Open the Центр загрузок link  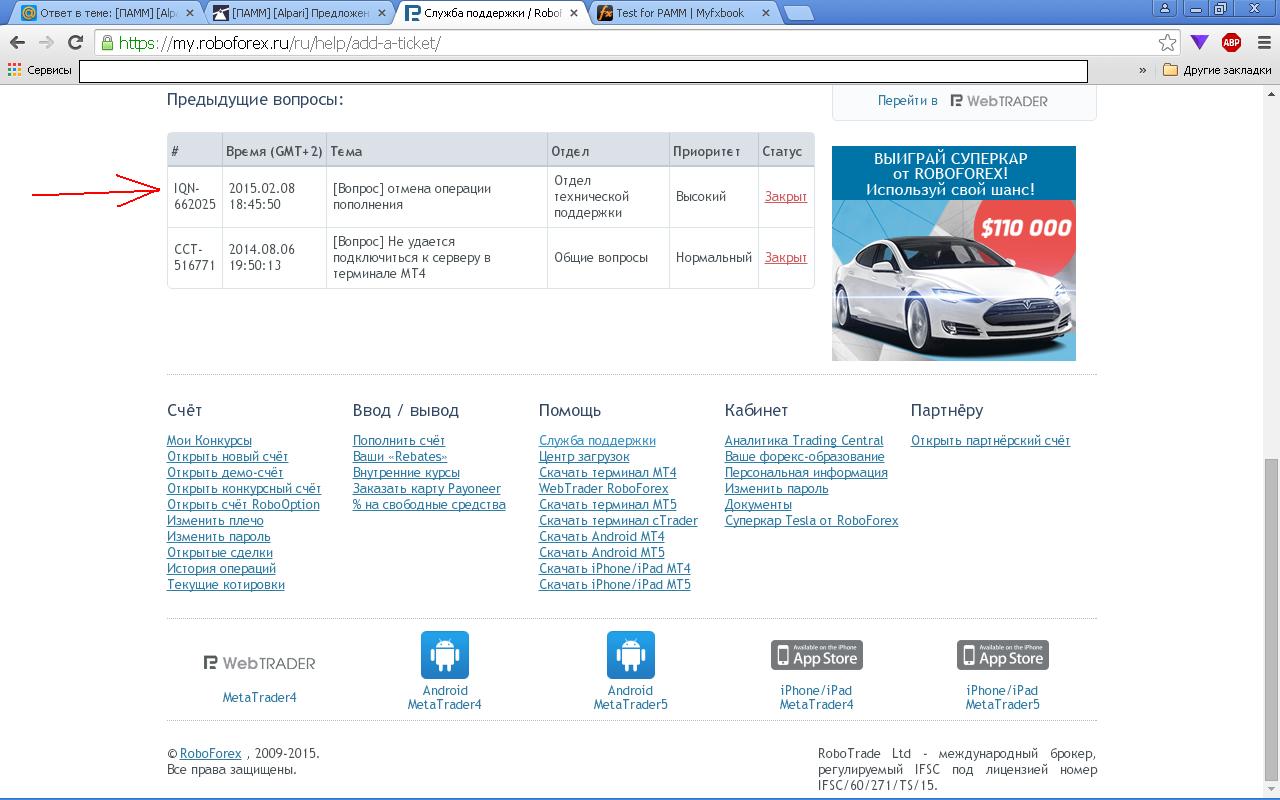click(584, 457)
